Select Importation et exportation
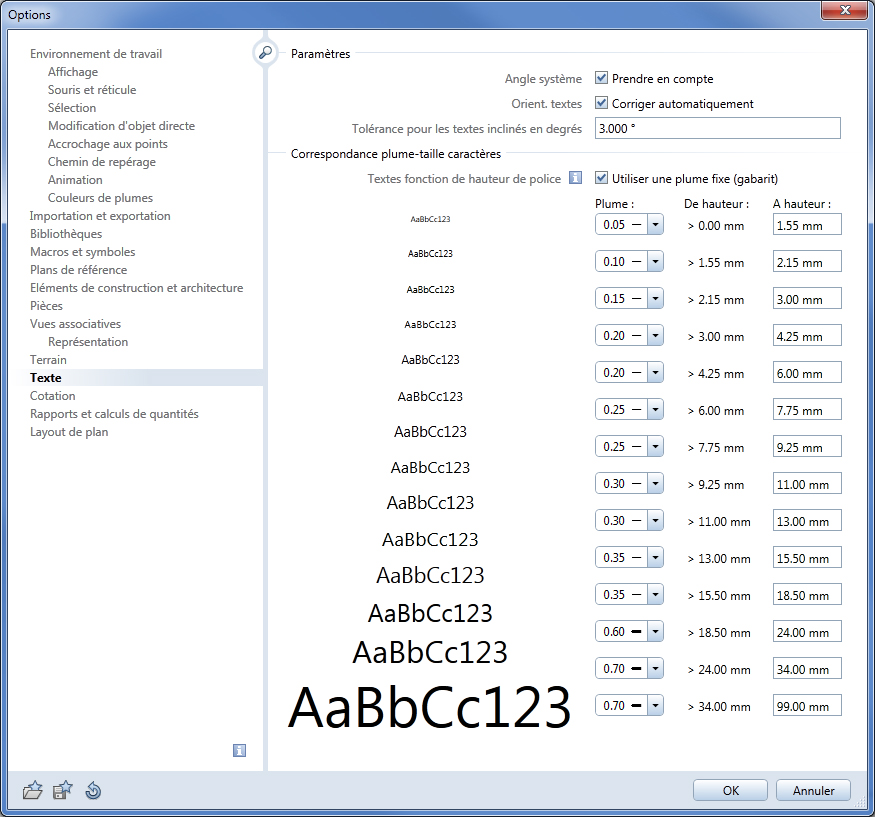This screenshot has width=875, height=817. coord(100,215)
